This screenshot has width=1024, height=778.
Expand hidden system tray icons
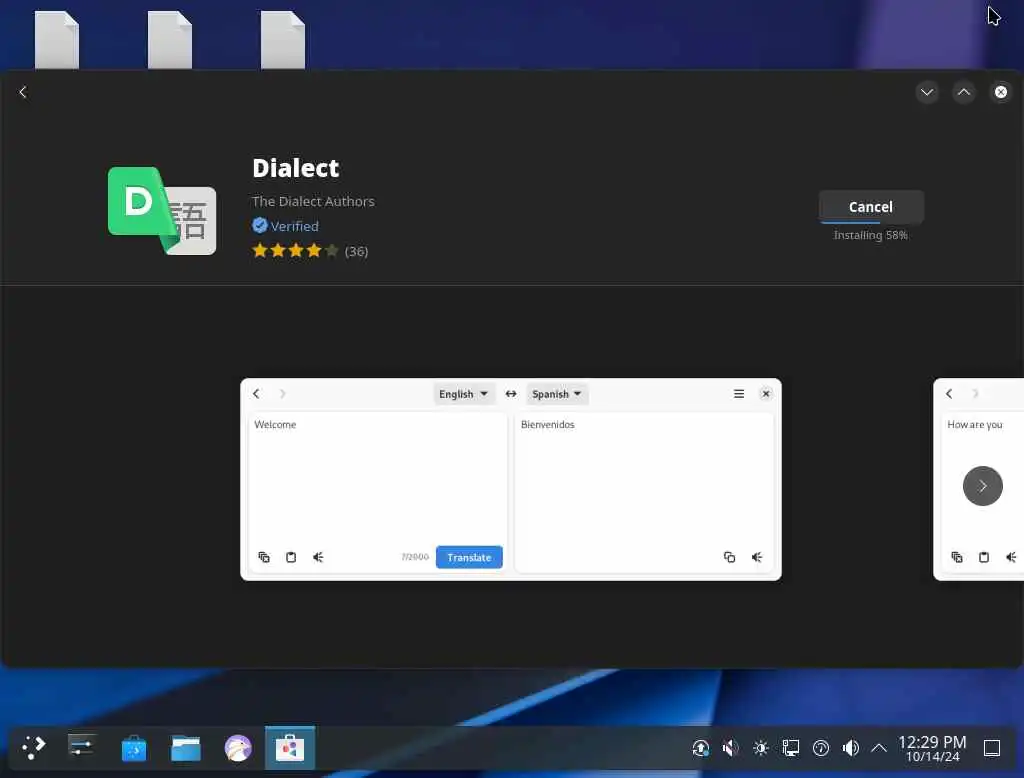(x=879, y=747)
